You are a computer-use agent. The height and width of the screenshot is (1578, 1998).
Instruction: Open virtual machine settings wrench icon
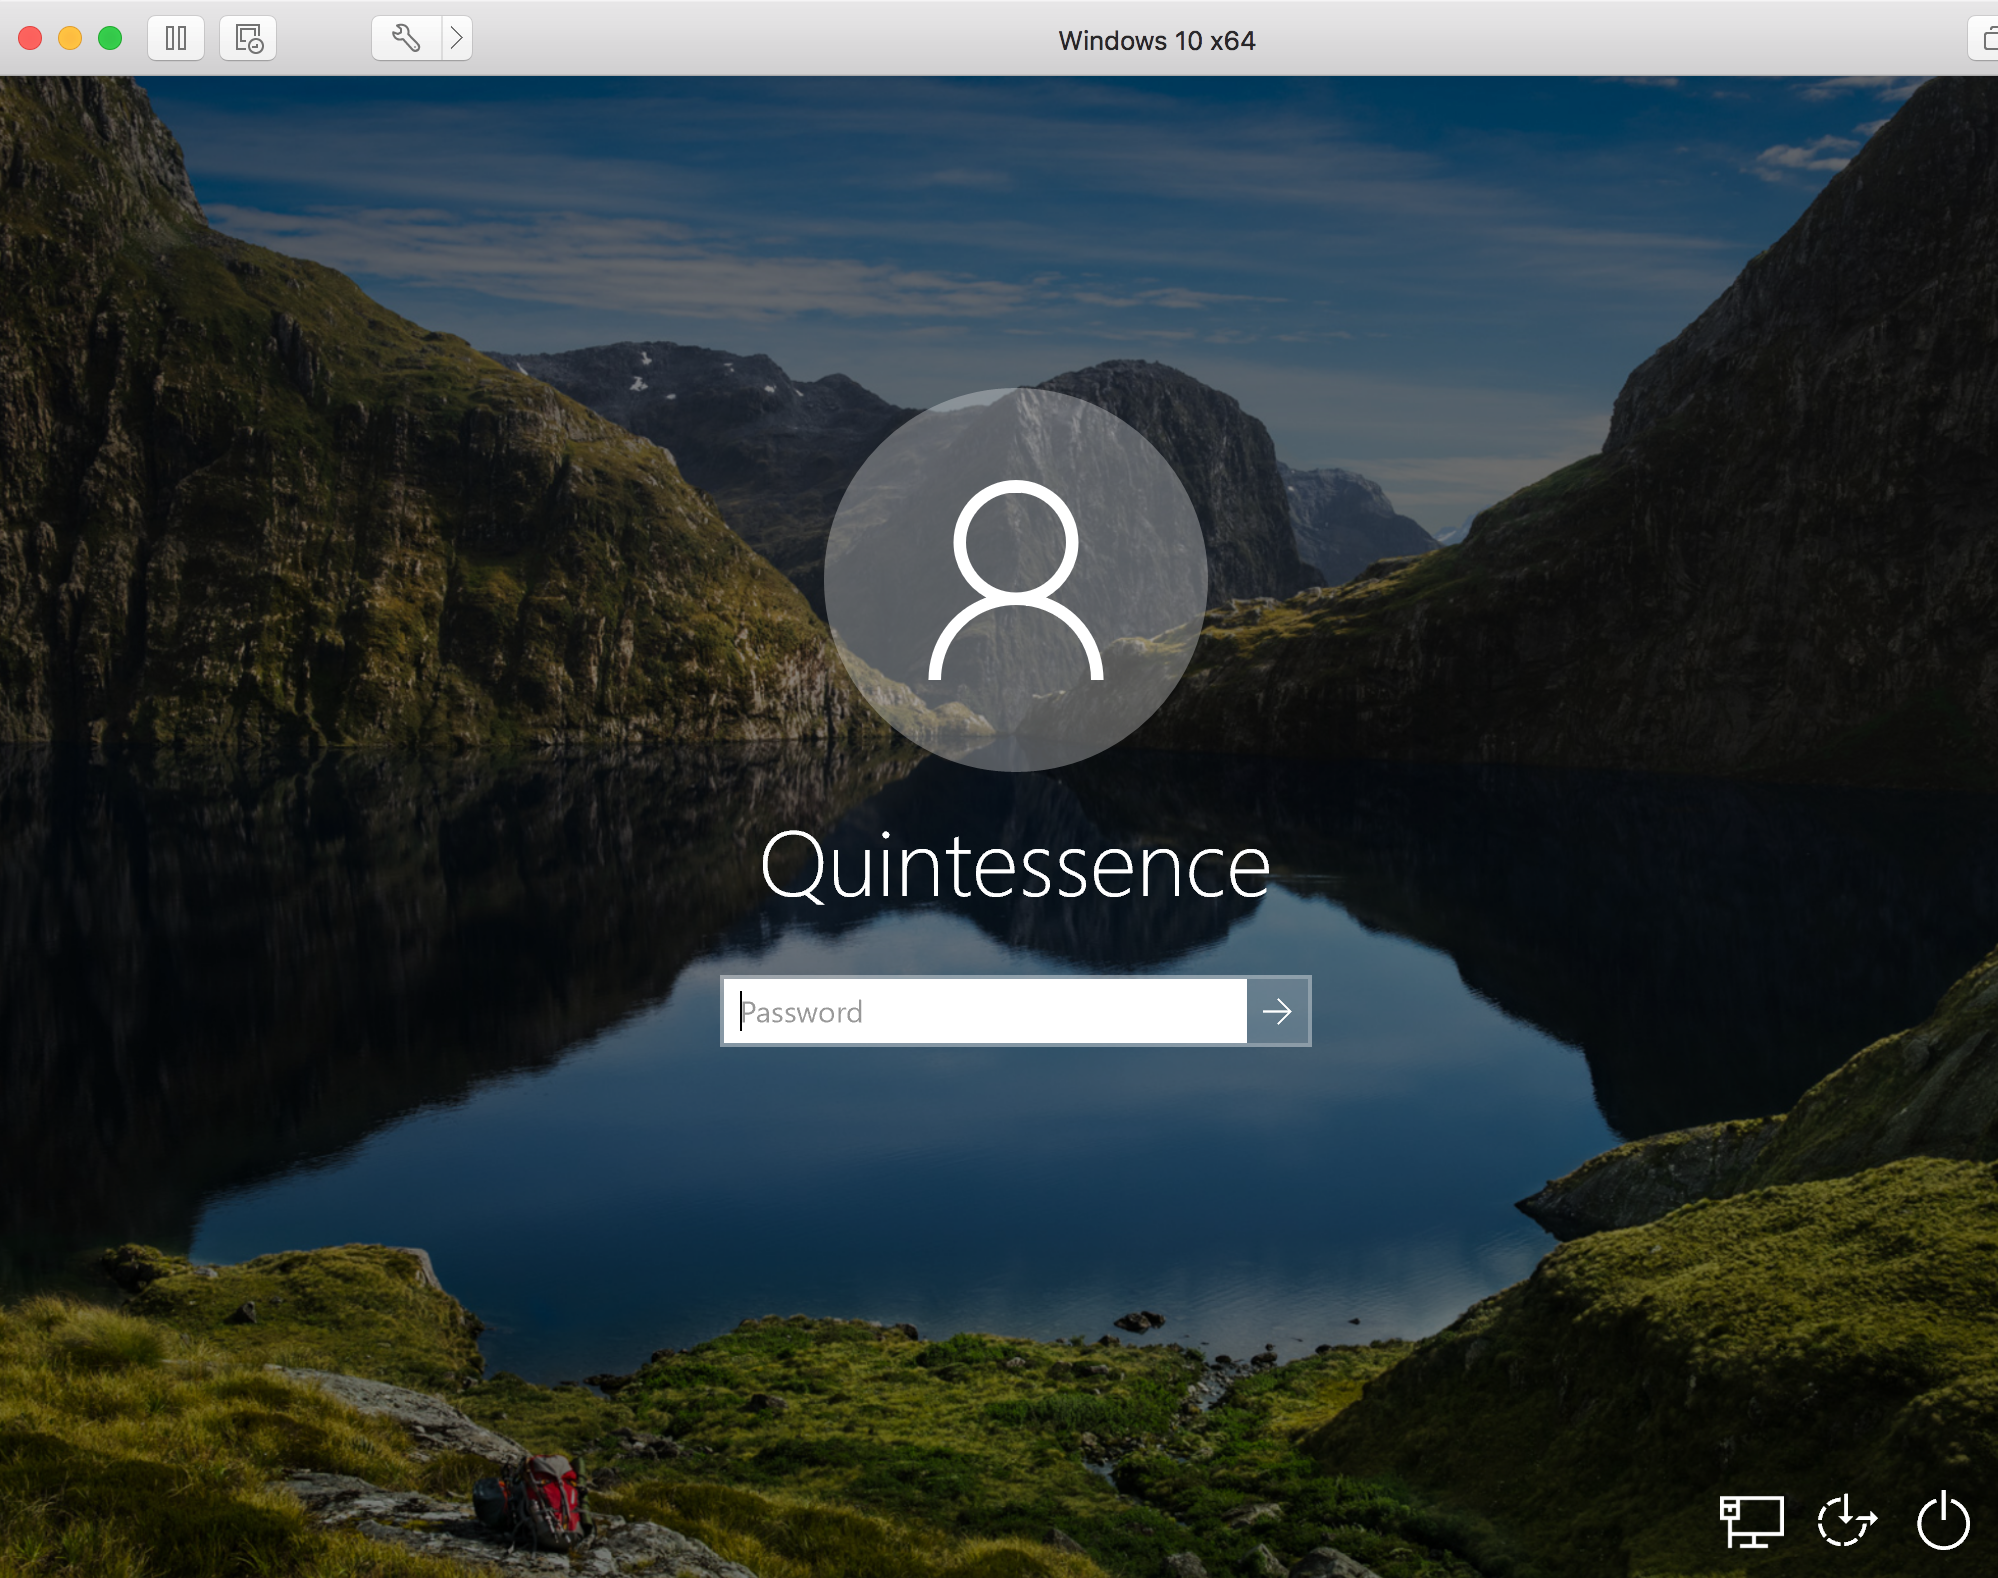(406, 39)
